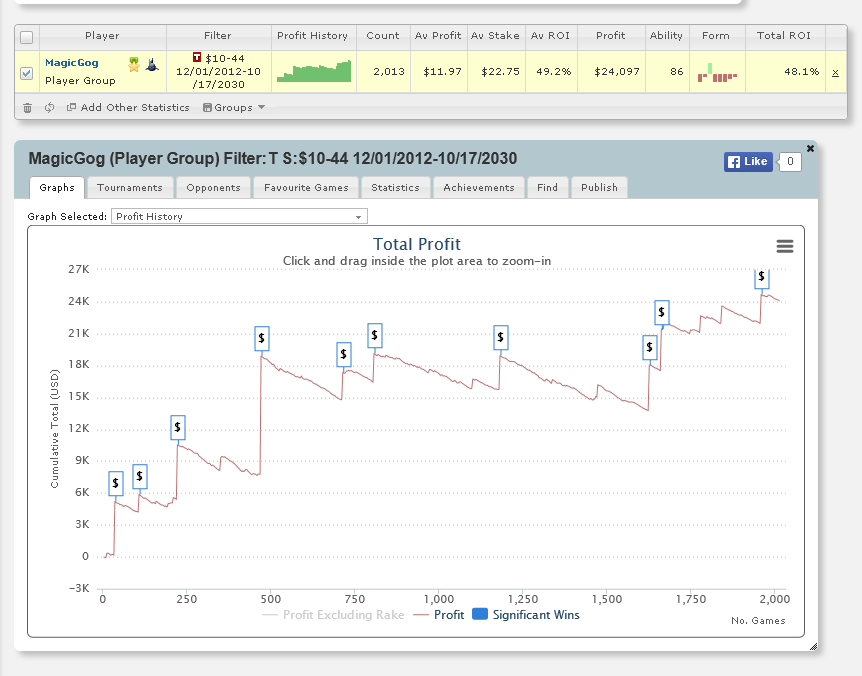
Task: Toggle Profit Excluding Rake legend item
Action: (x=333, y=614)
